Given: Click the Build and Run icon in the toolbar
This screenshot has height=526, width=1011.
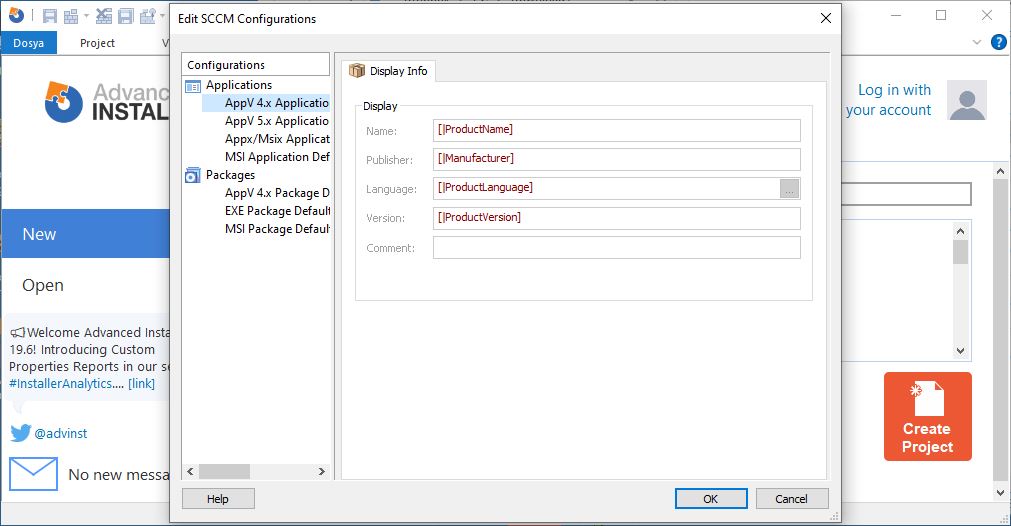Looking at the screenshot, I should tap(148, 15).
